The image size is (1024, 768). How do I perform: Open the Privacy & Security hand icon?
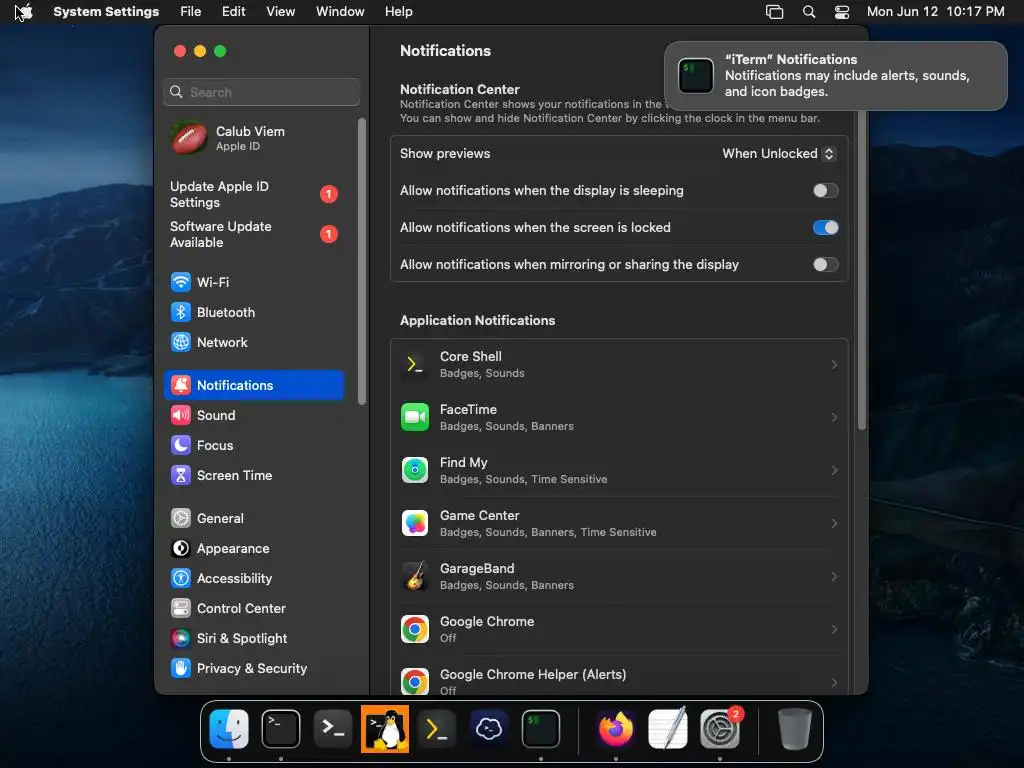click(x=181, y=669)
